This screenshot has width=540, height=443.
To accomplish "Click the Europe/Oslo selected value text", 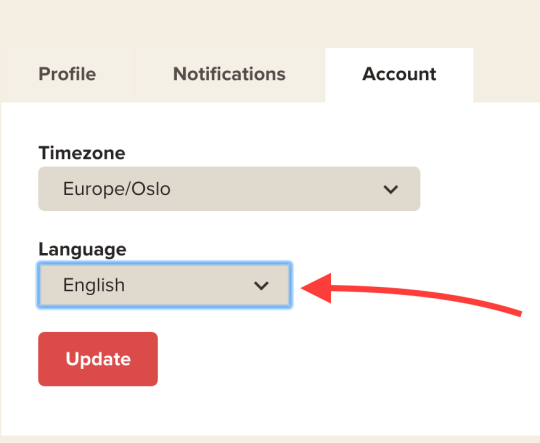I will (117, 189).
